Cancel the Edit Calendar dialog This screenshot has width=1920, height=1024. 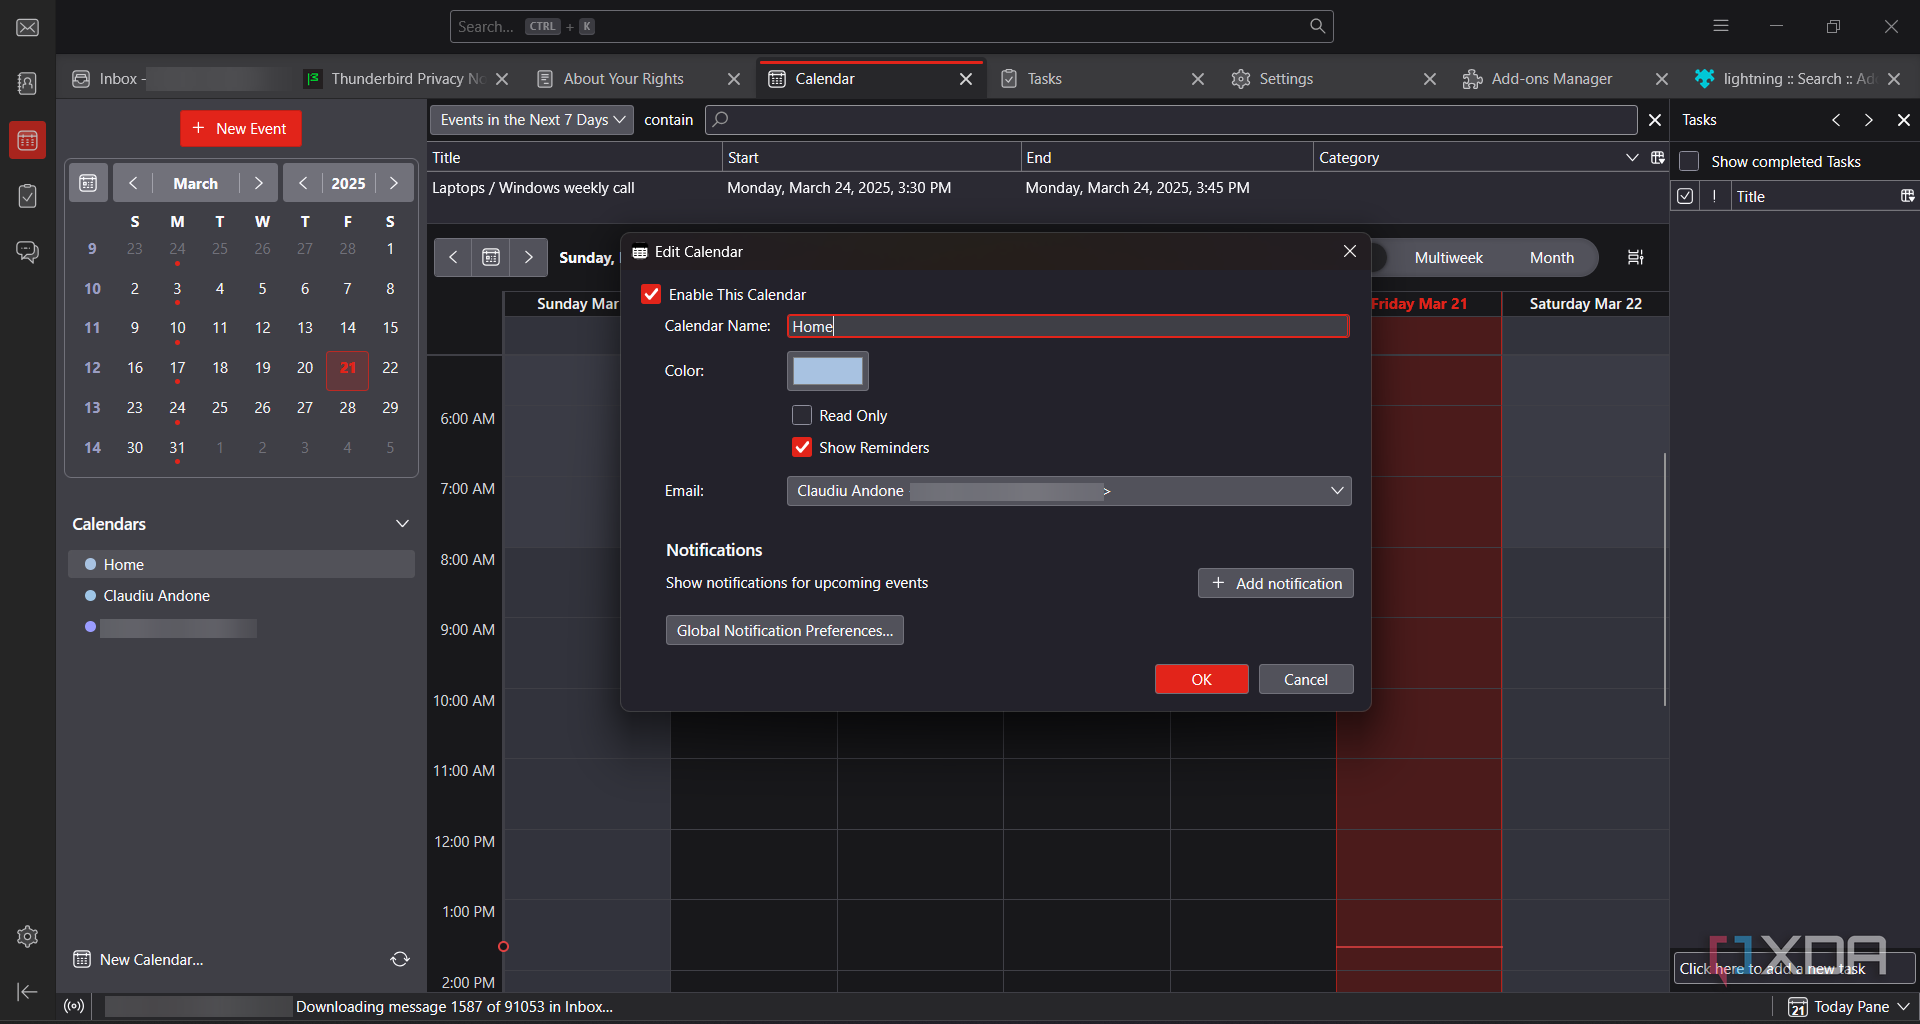pos(1305,679)
